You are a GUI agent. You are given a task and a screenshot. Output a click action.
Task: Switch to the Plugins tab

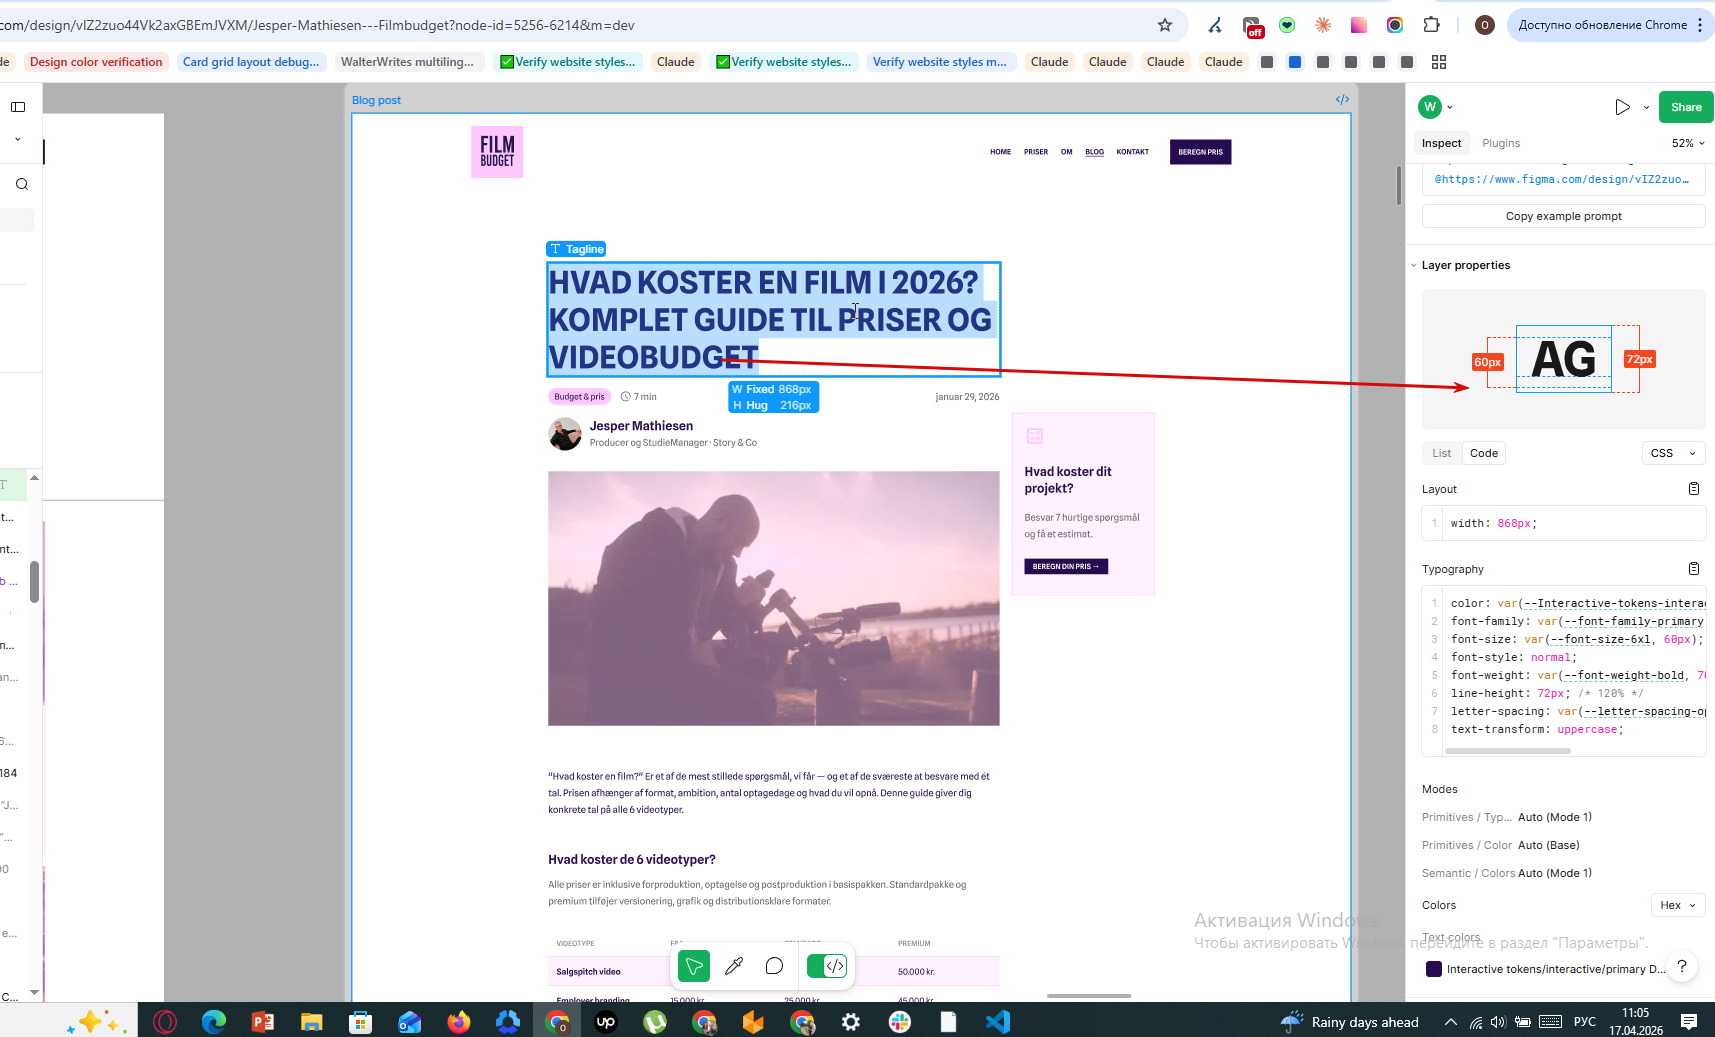pos(1501,143)
